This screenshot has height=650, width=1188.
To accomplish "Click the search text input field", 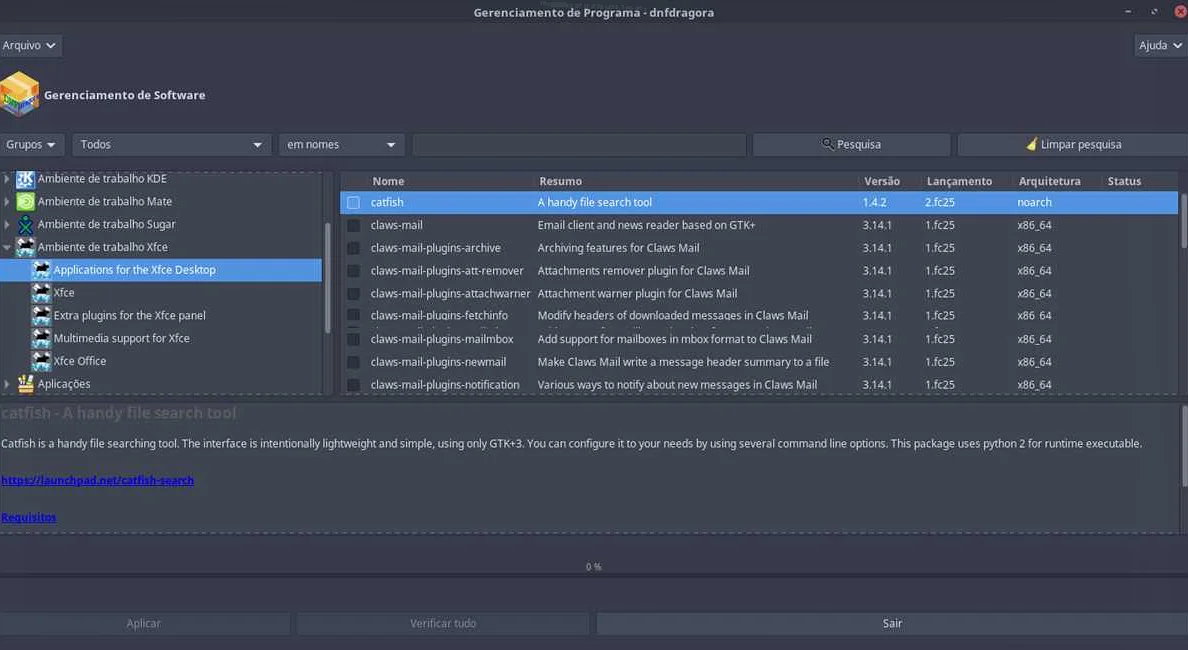I will (579, 144).
